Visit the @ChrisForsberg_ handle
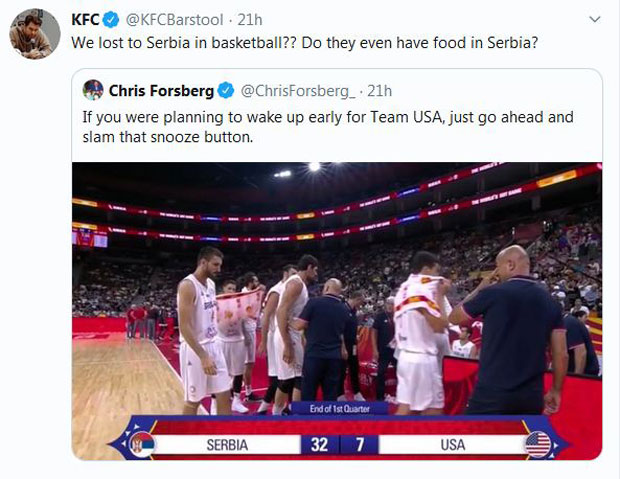 pyautogui.click(x=297, y=91)
